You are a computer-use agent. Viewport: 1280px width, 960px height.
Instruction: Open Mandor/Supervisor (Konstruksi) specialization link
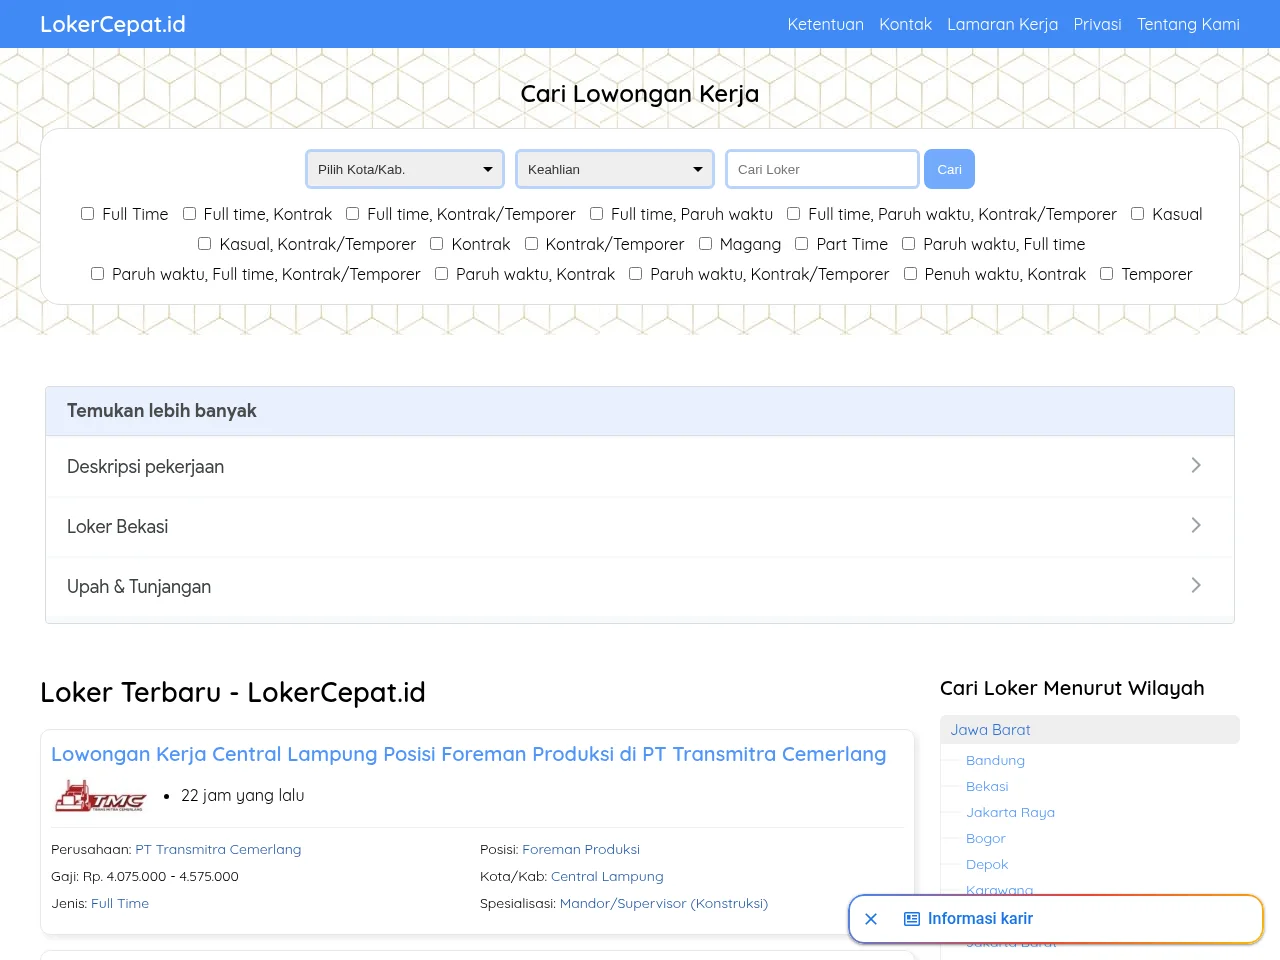point(664,903)
